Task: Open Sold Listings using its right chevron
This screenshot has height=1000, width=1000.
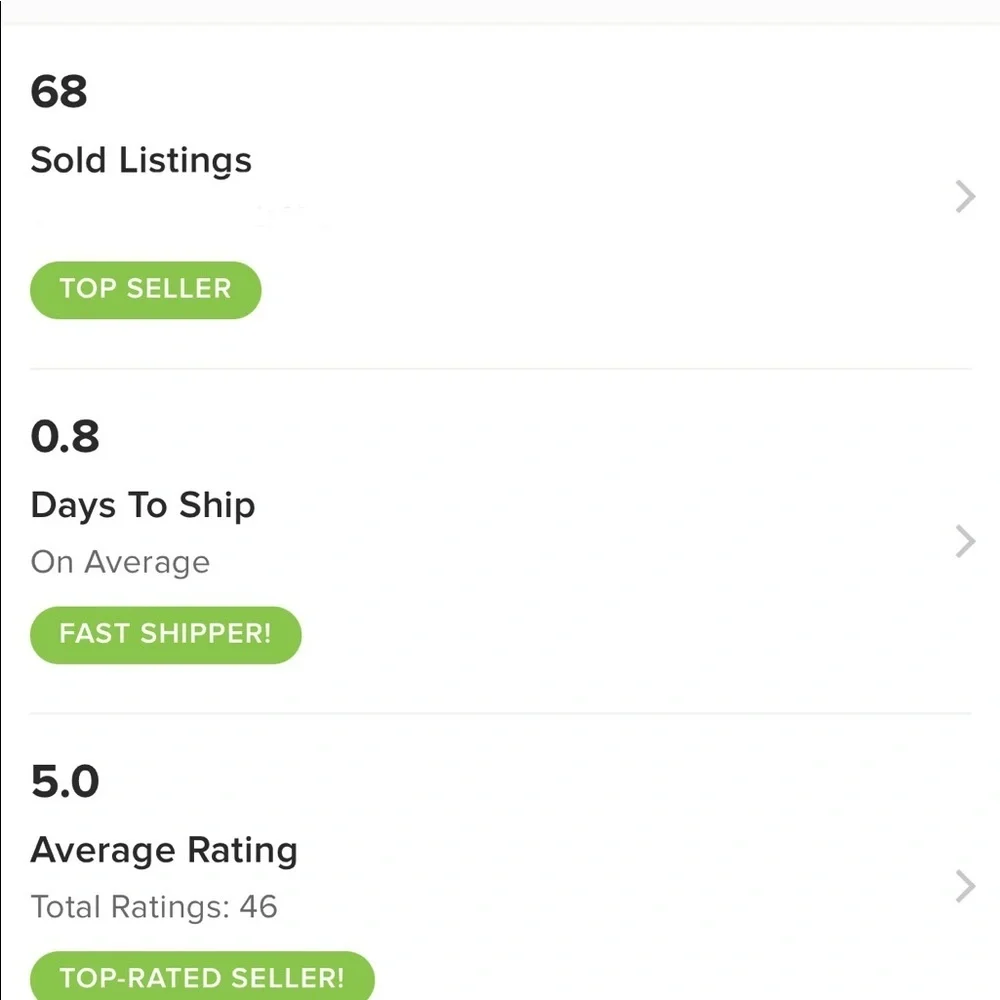Action: point(965,196)
